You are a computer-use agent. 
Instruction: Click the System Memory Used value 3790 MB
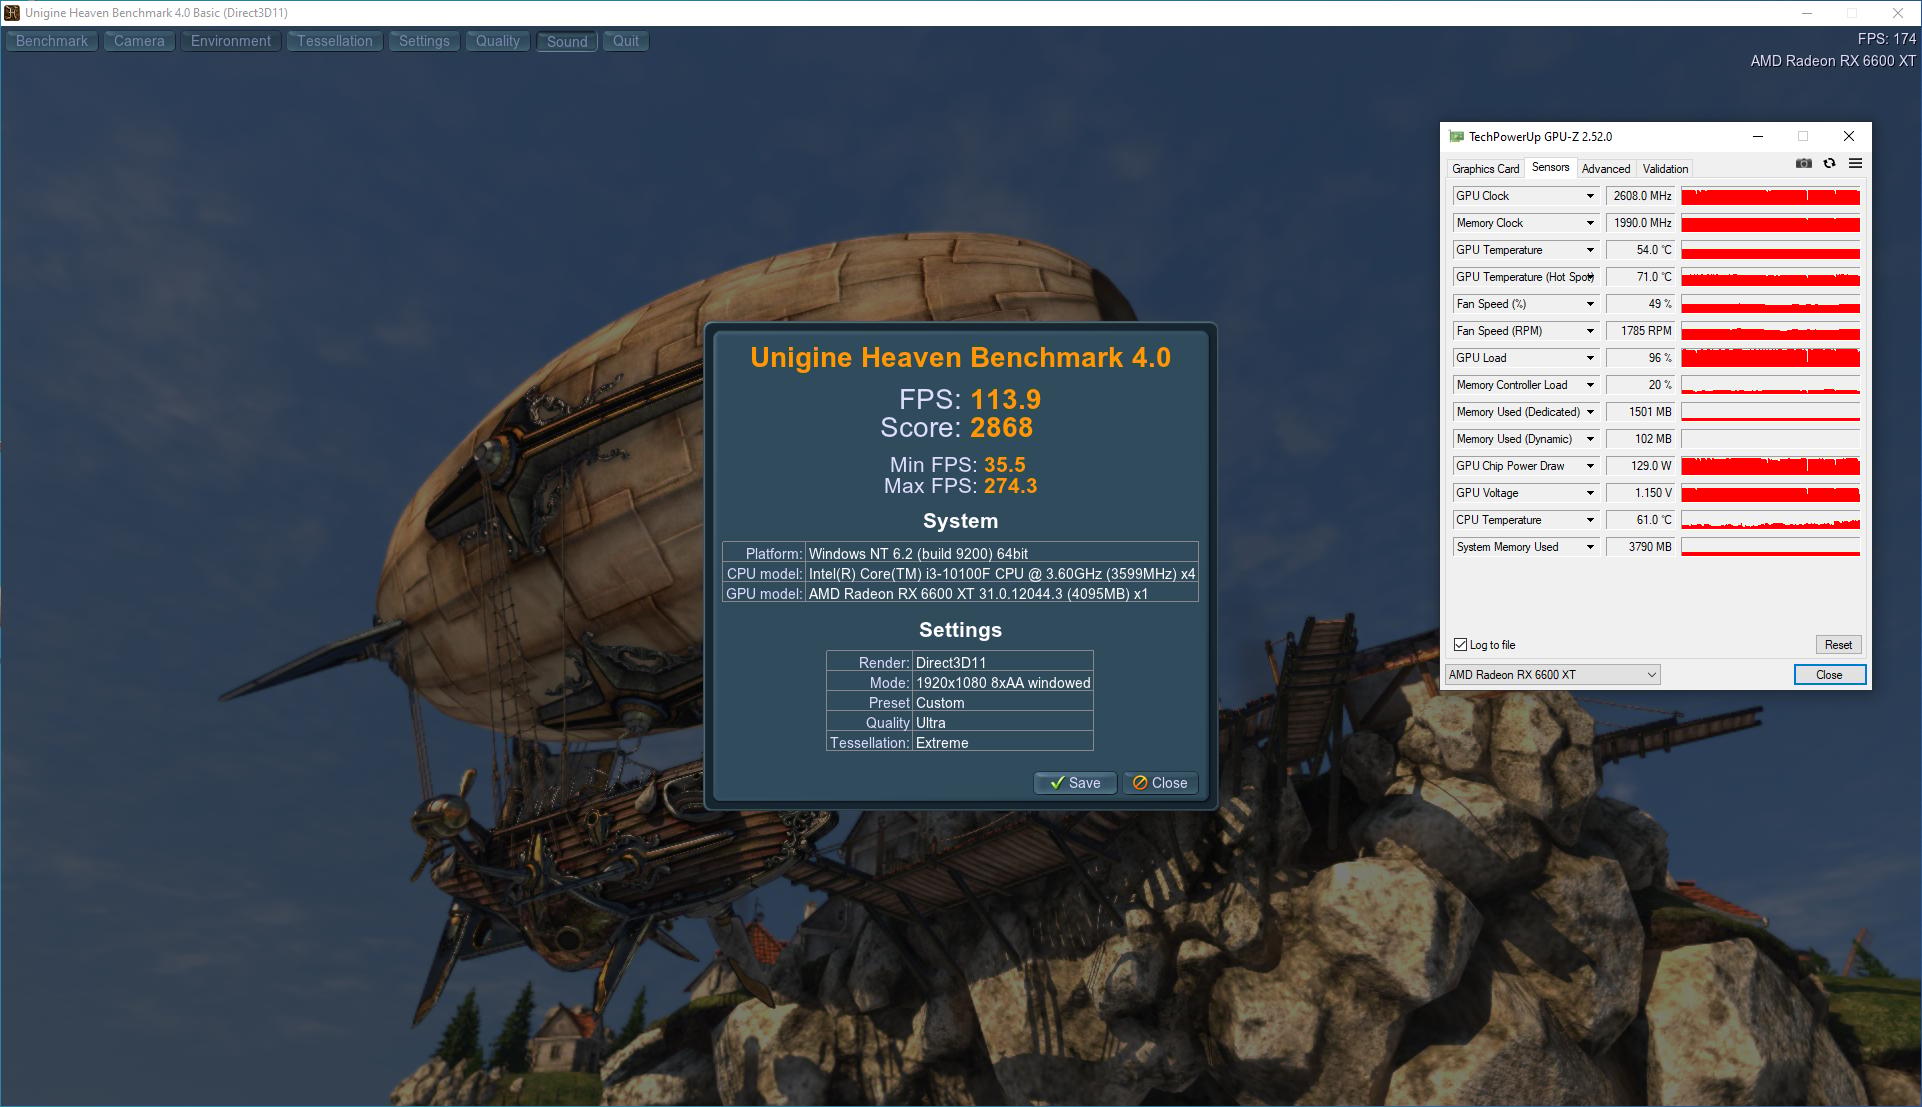click(x=1640, y=547)
